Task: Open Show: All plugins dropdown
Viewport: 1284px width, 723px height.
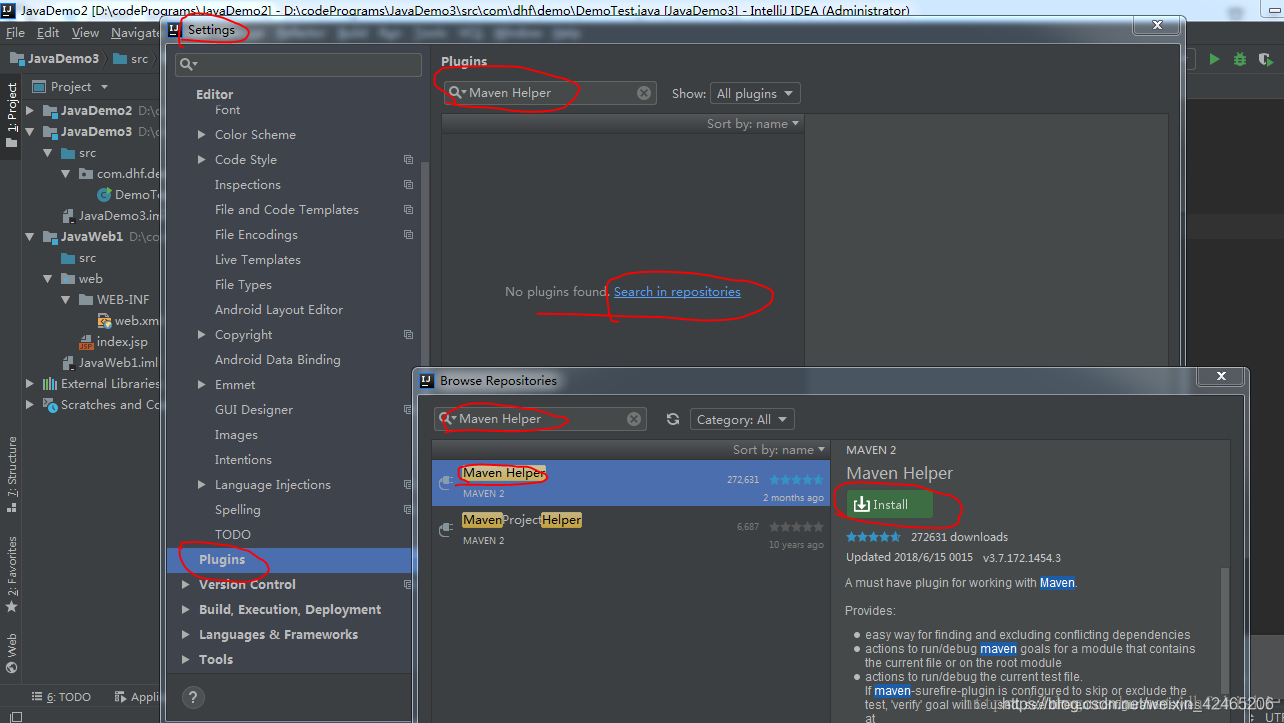Action: (755, 93)
